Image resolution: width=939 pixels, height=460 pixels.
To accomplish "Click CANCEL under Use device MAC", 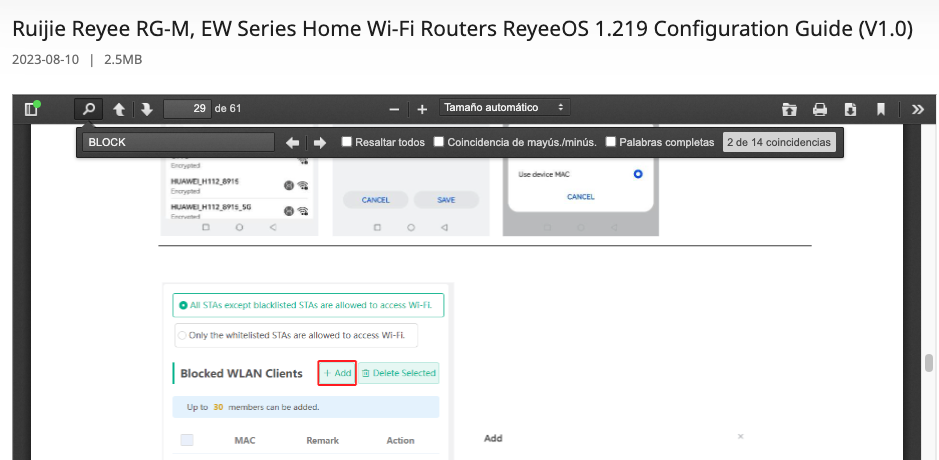I will coord(580,196).
